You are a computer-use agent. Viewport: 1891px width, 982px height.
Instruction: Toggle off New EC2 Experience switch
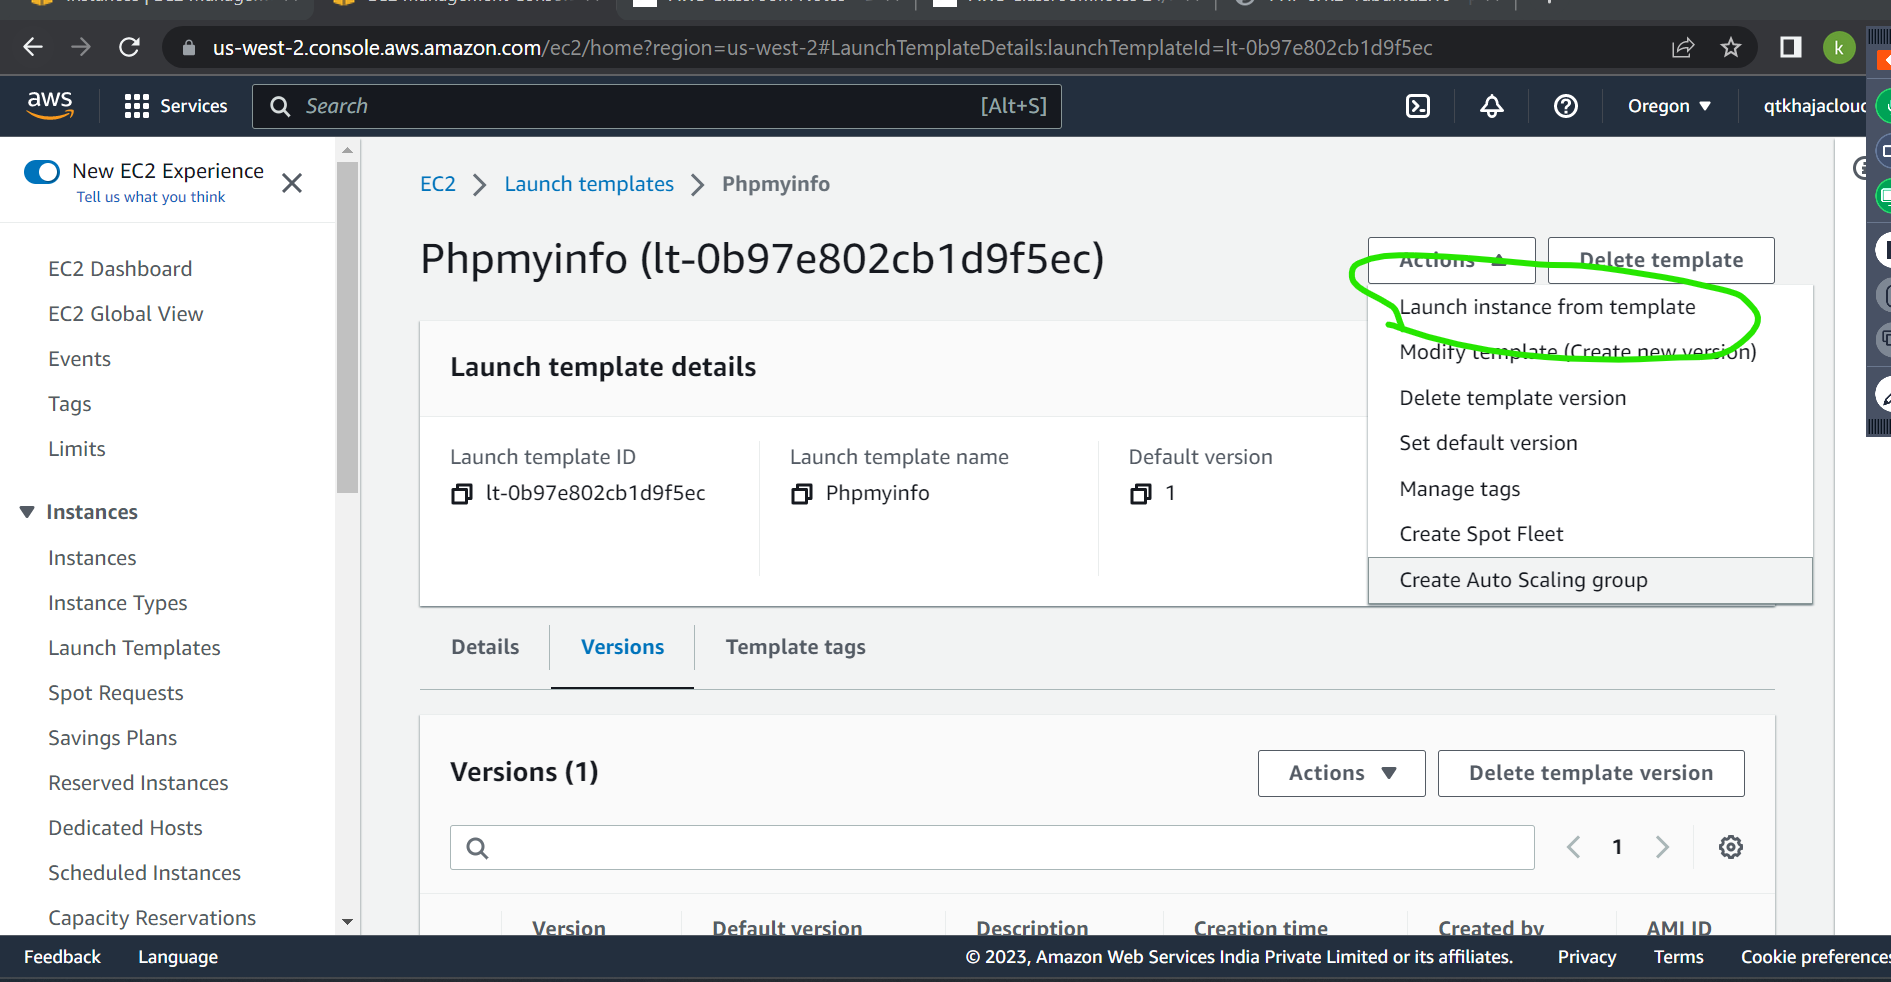(x=42, y=172)
